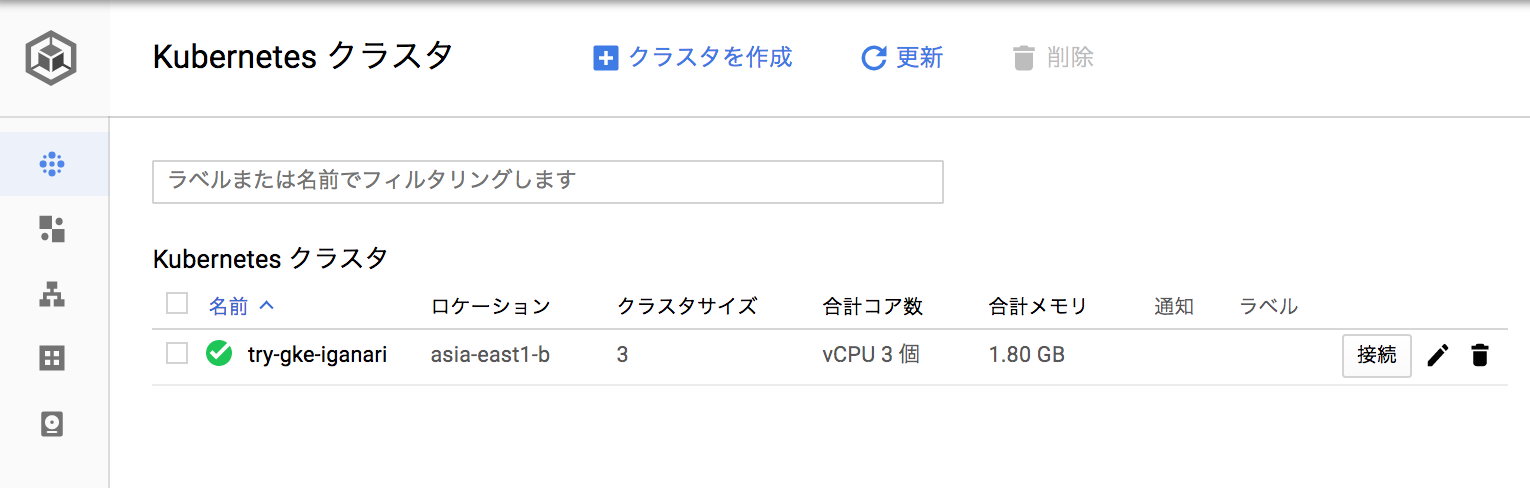Viewport: 1530px width, 488px height.
Task: Click the ロケーション column header
Action: [490, 306]
